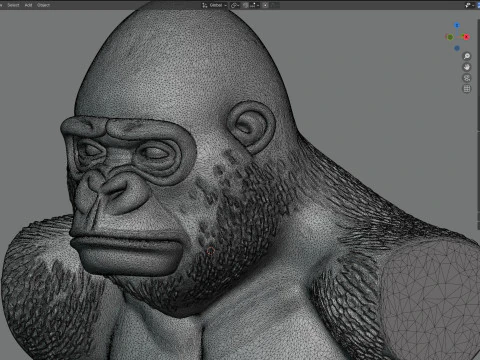The image size is (480, 360).
Task: Toggle the camera view icon
Action: click(x=467, y=78)
